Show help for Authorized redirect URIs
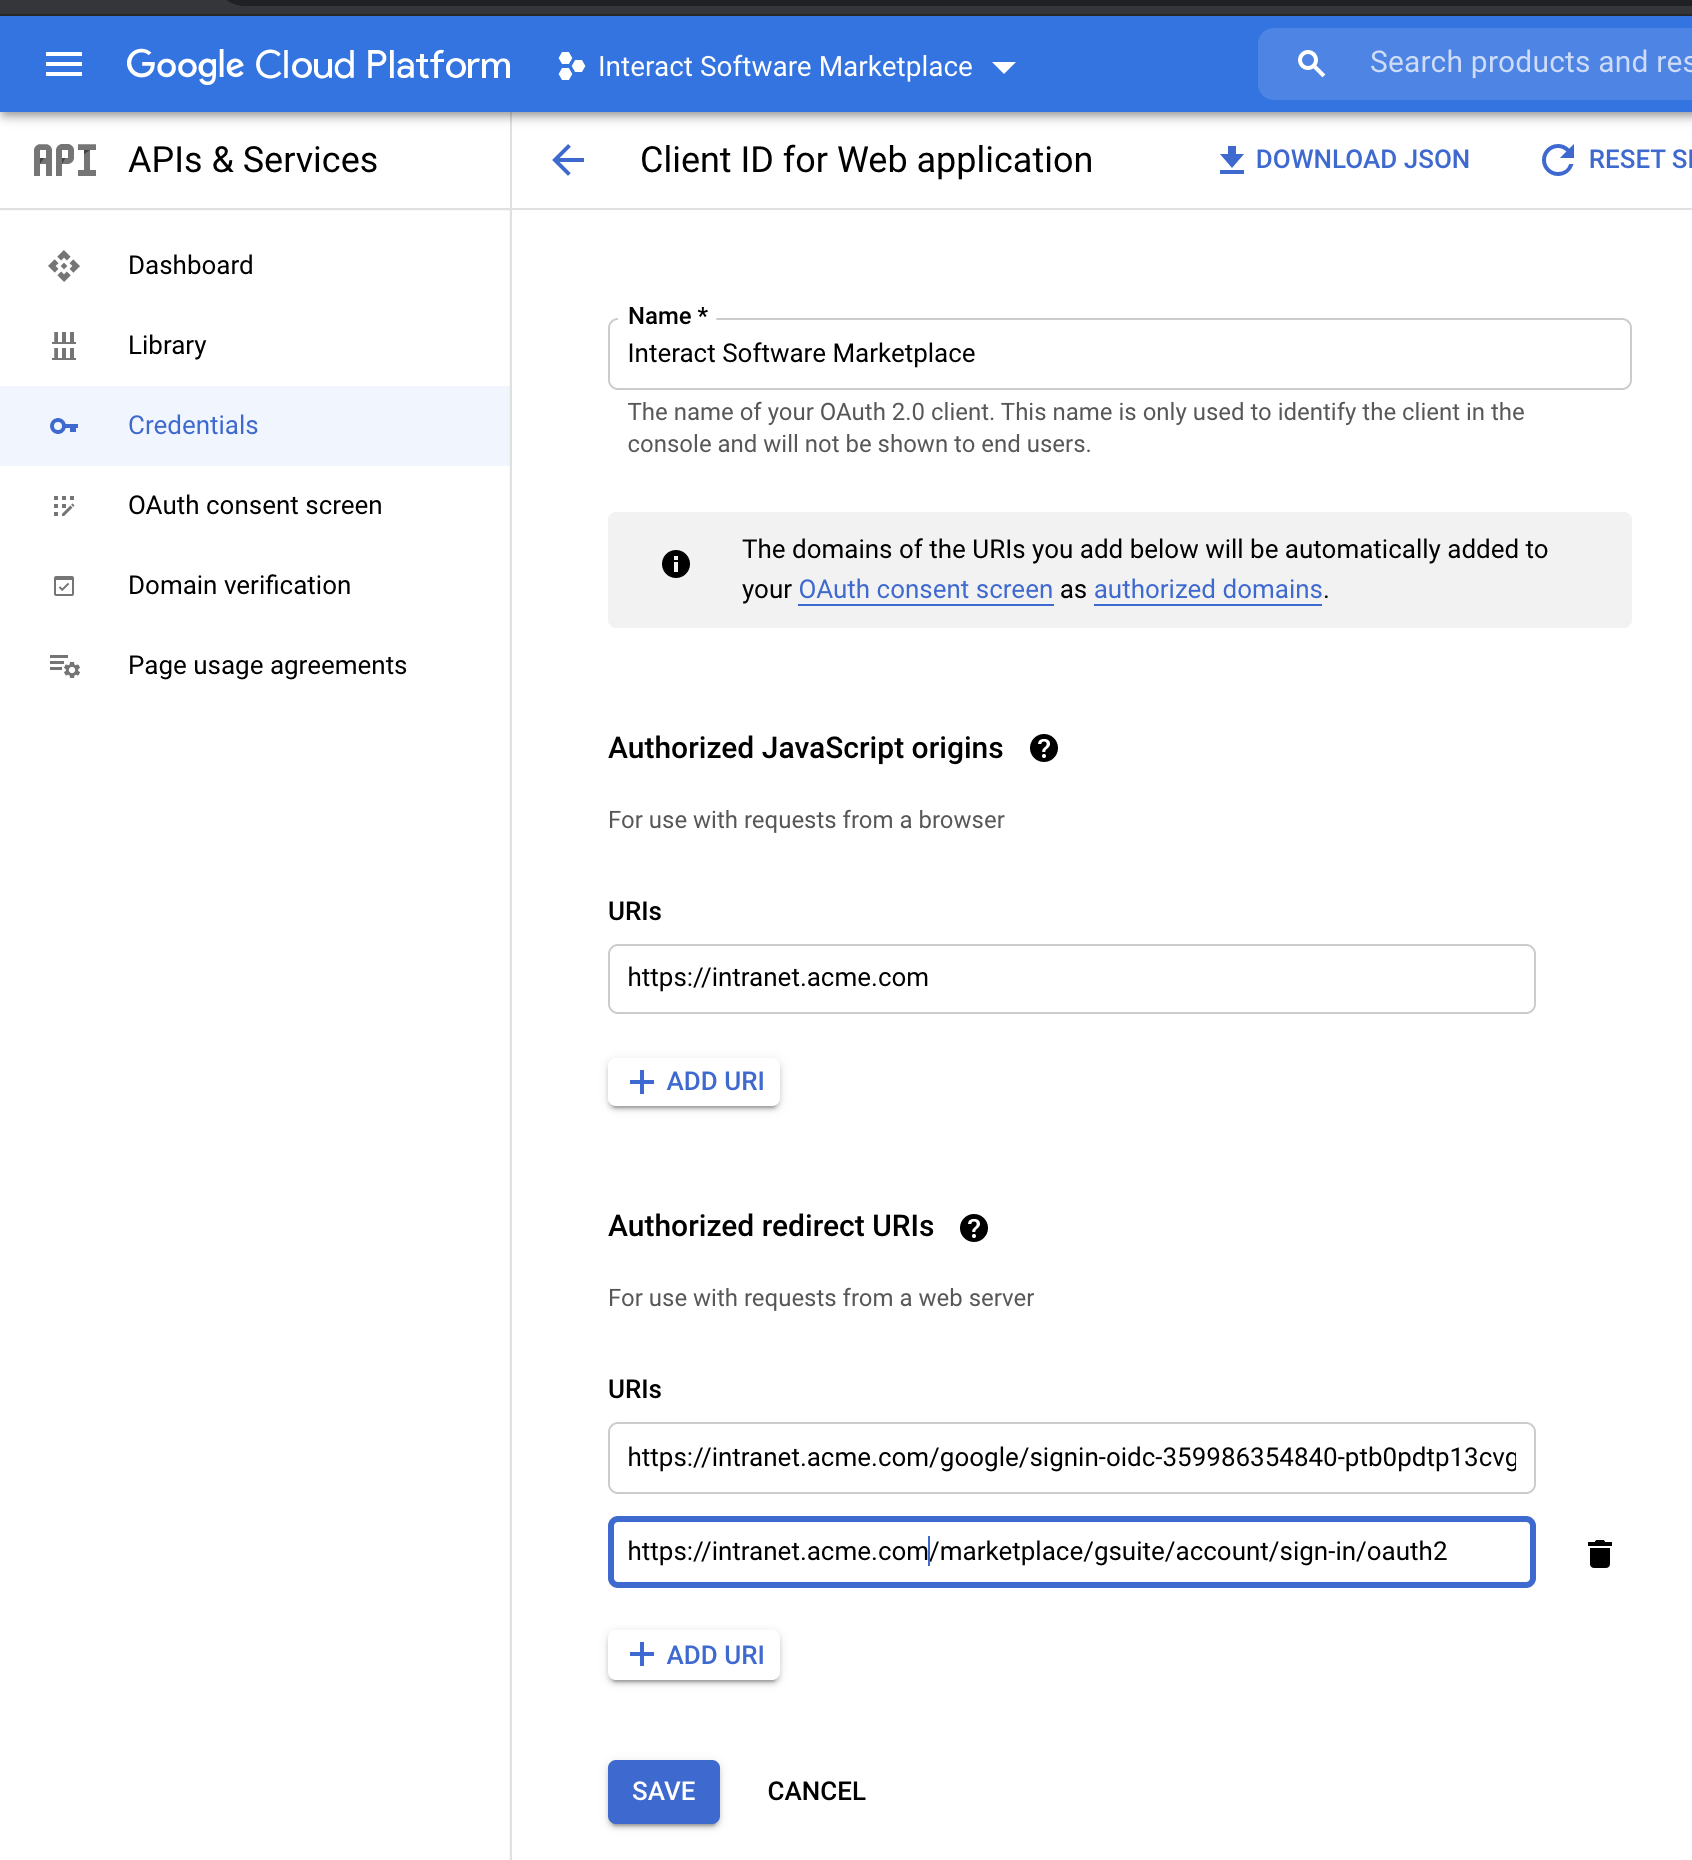 coord(974,1228)
